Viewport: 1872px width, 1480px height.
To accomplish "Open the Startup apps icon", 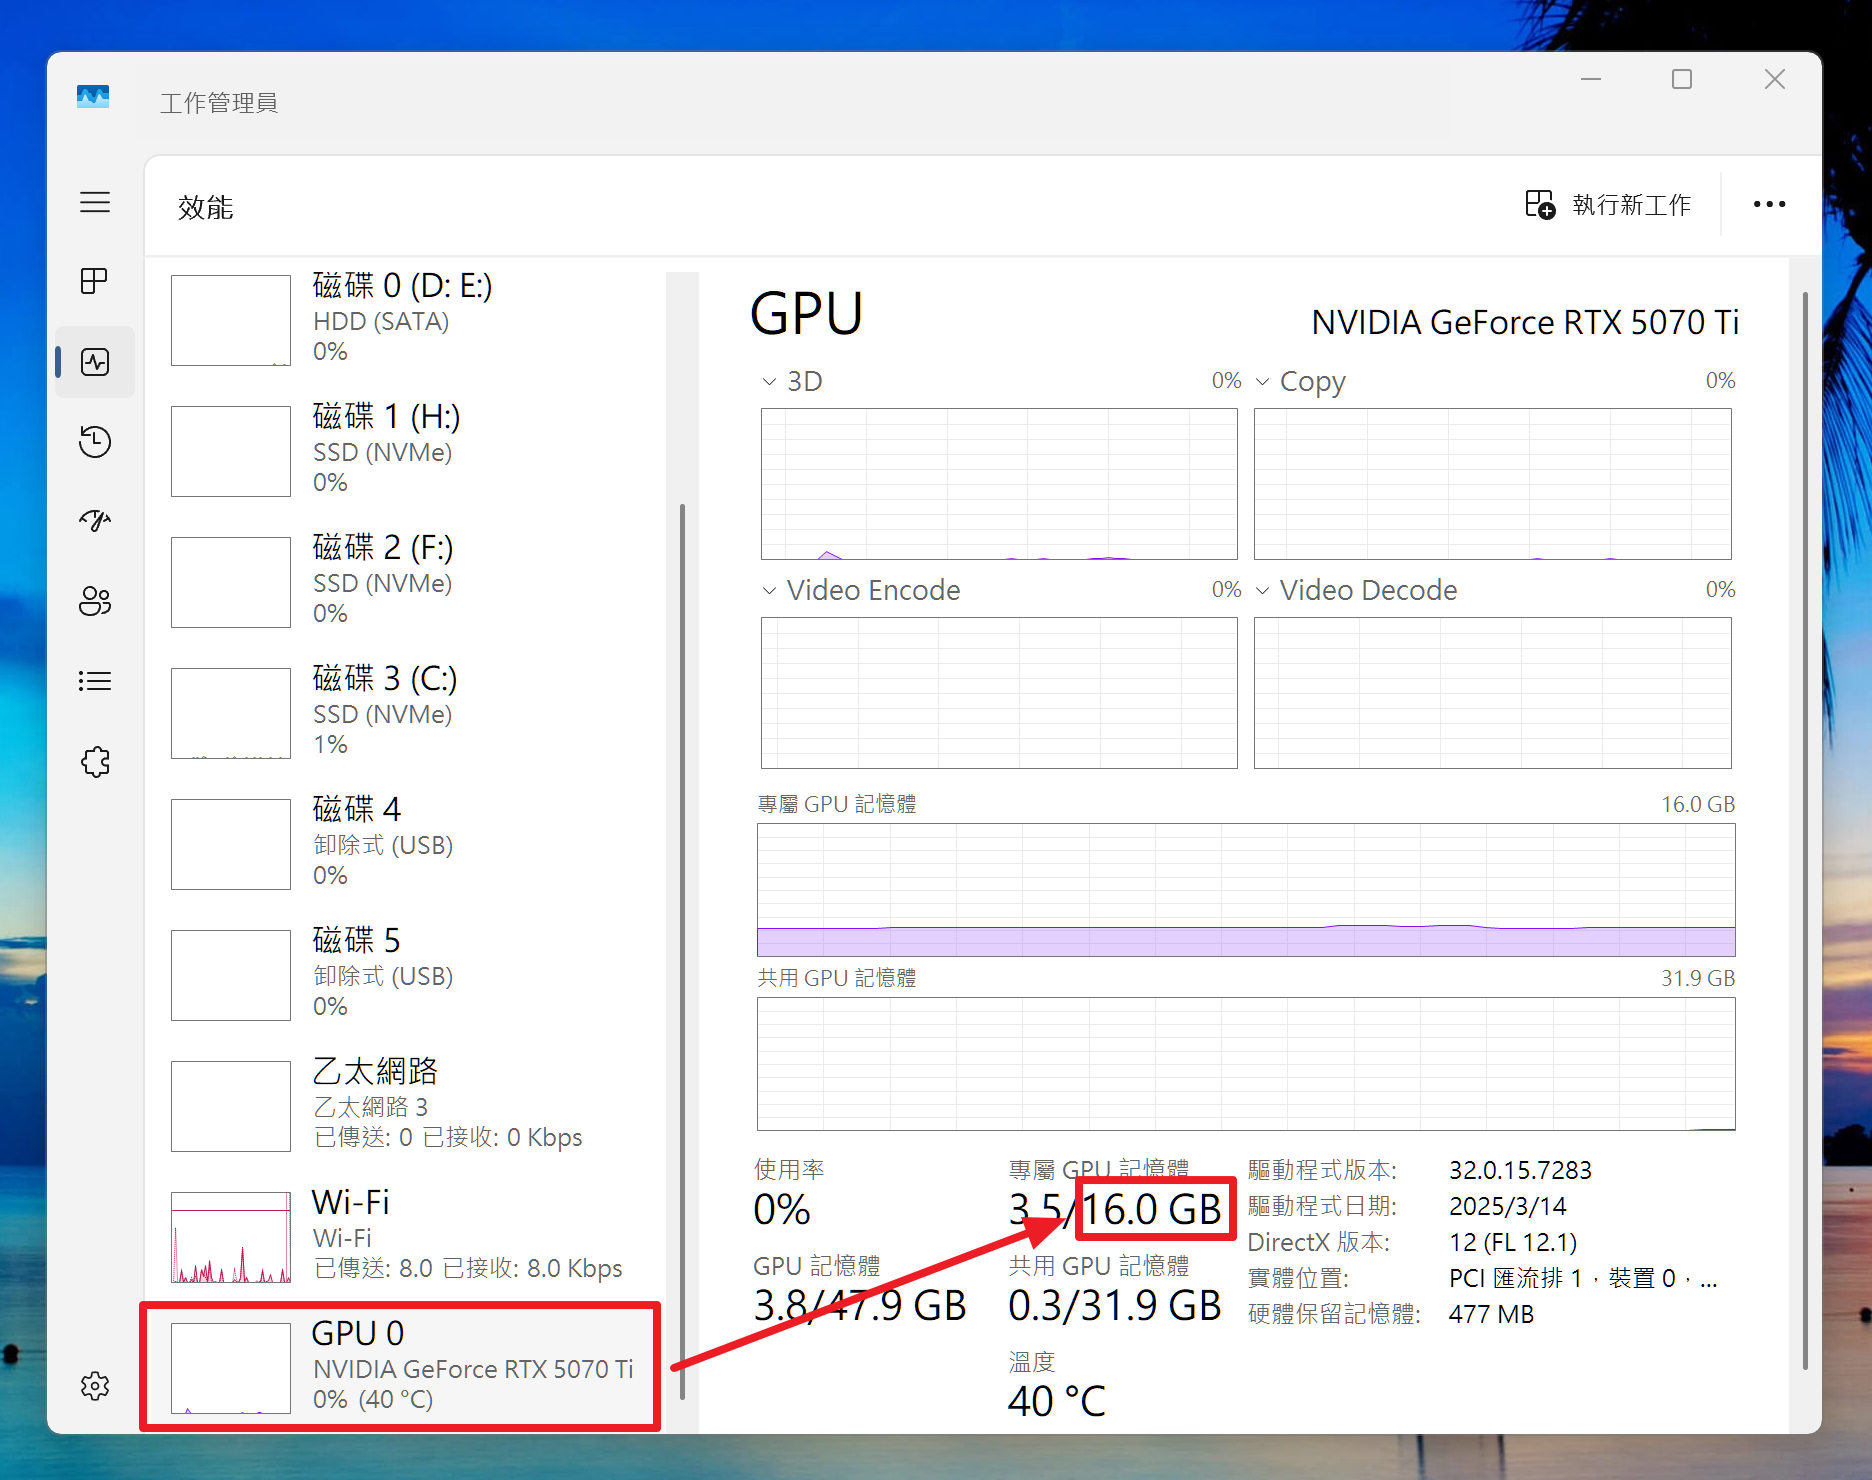I will (95, 521).
